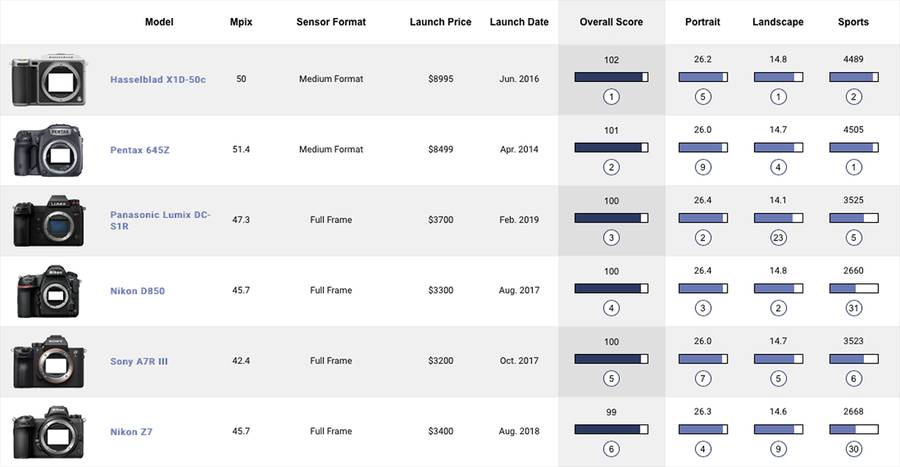Viewport: 900px width, 467px height.
Task: Open the Sony A7R III camera image
Action: (x=46, y=361)
